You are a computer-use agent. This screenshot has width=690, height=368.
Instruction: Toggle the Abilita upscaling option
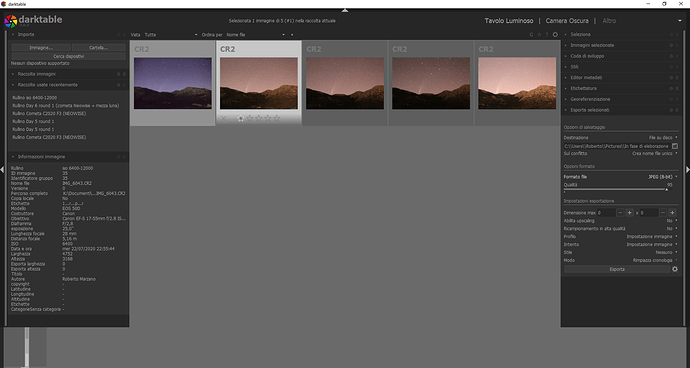[x=620, y=221]
